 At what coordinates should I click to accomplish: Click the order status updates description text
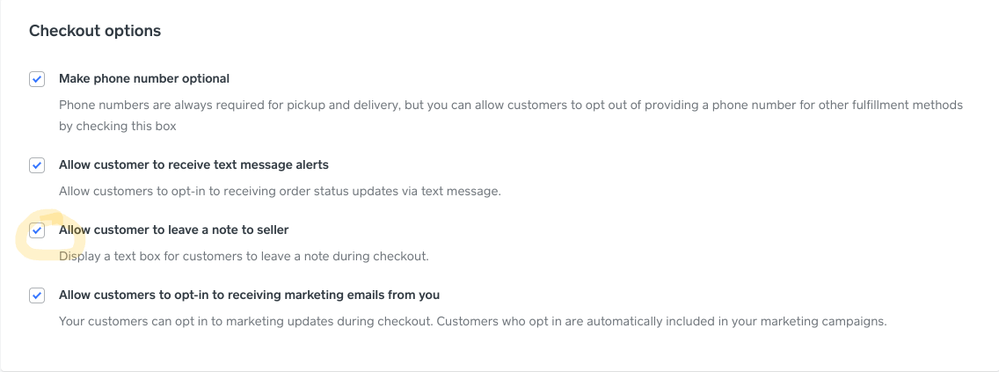280,191
